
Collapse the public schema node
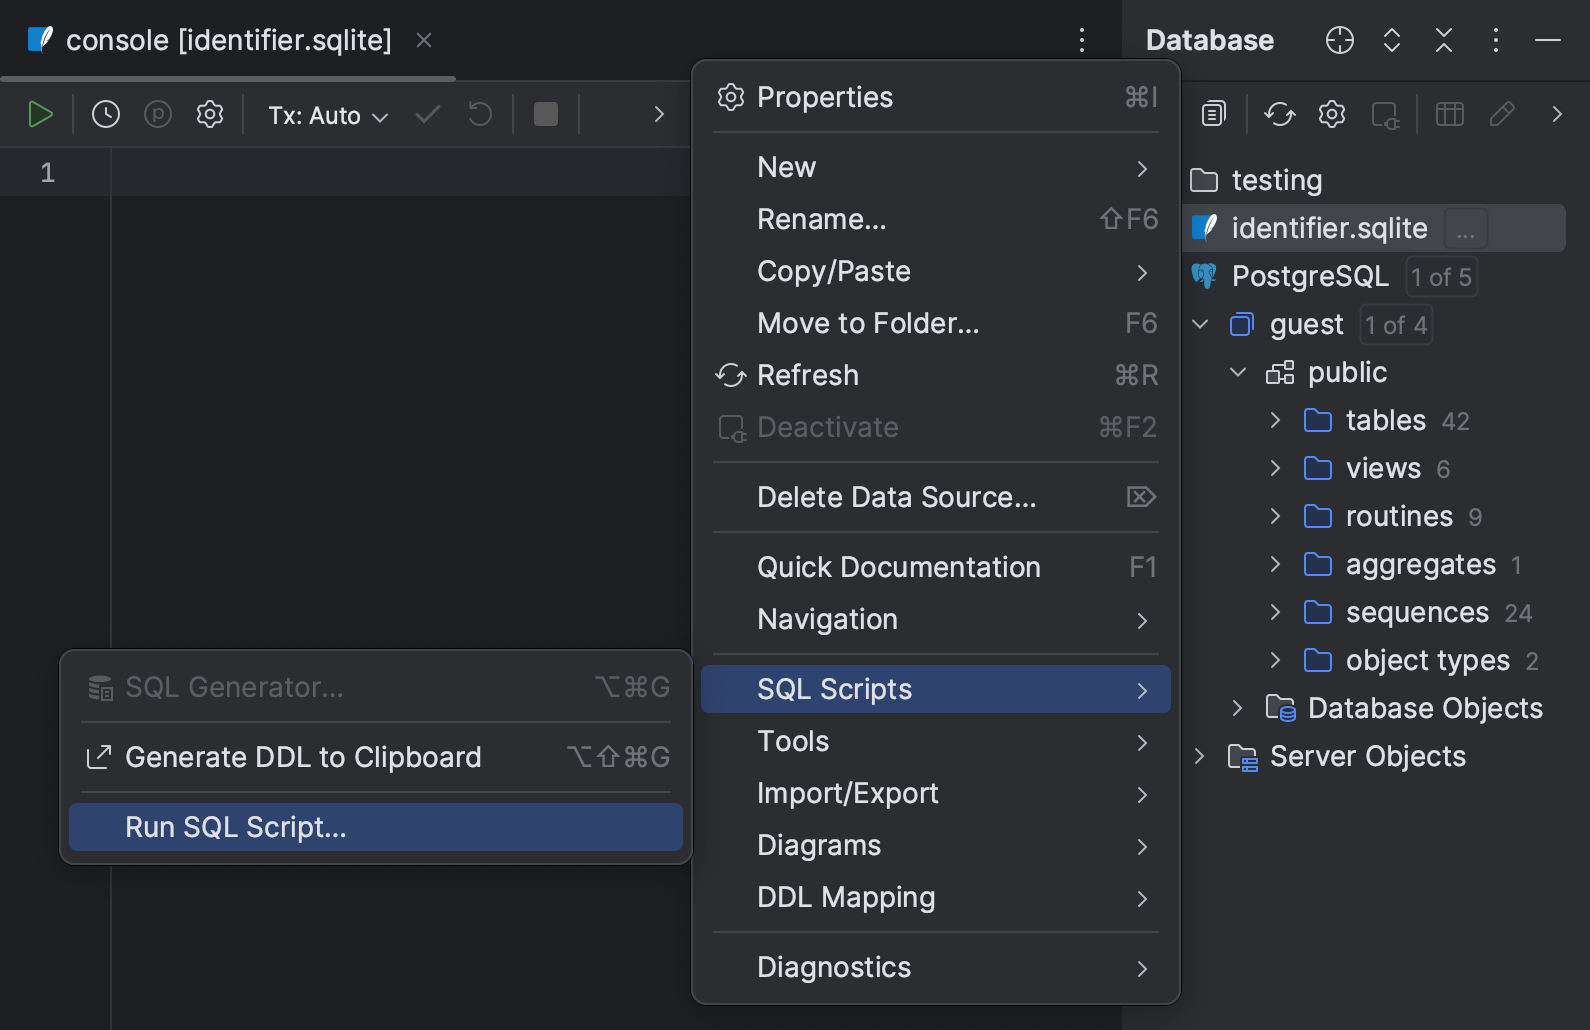pyautogui.click(x=1238, y=373)
